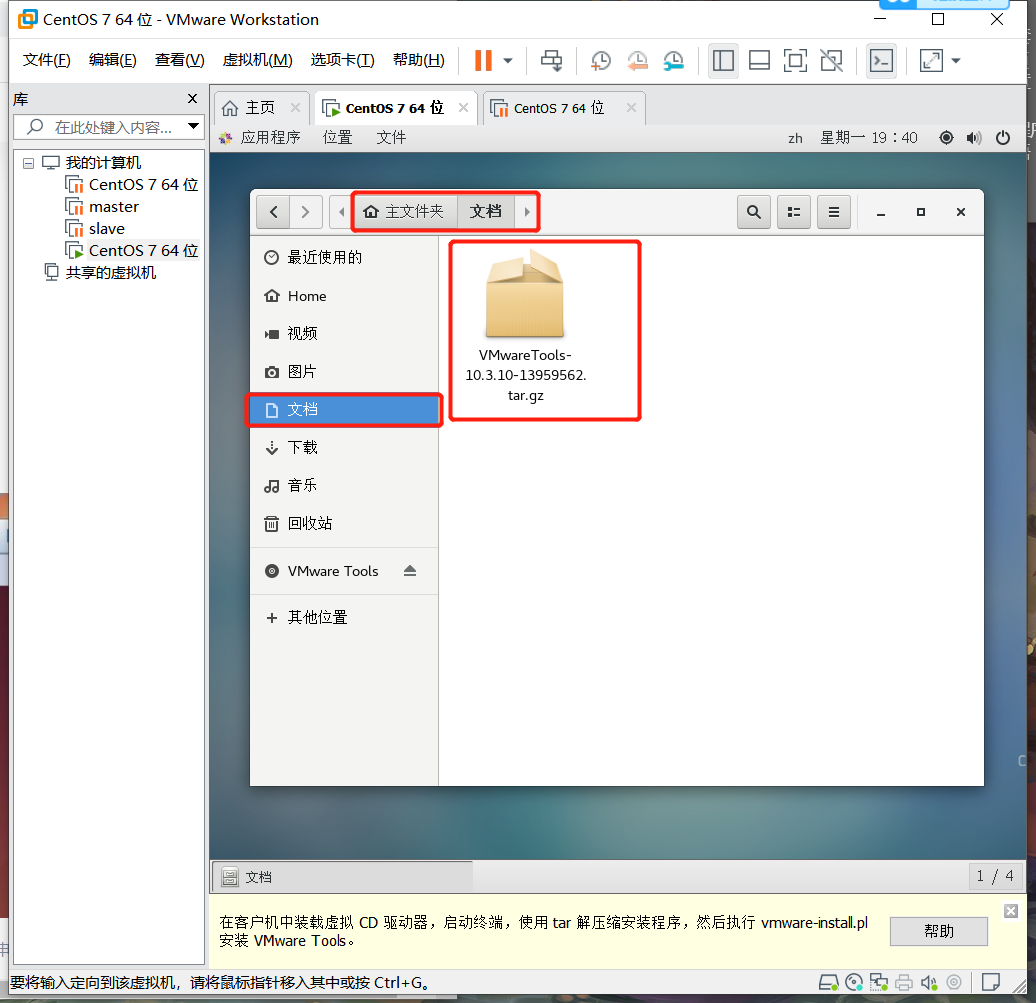Switch file manager to list view

[x=794, y=212]
